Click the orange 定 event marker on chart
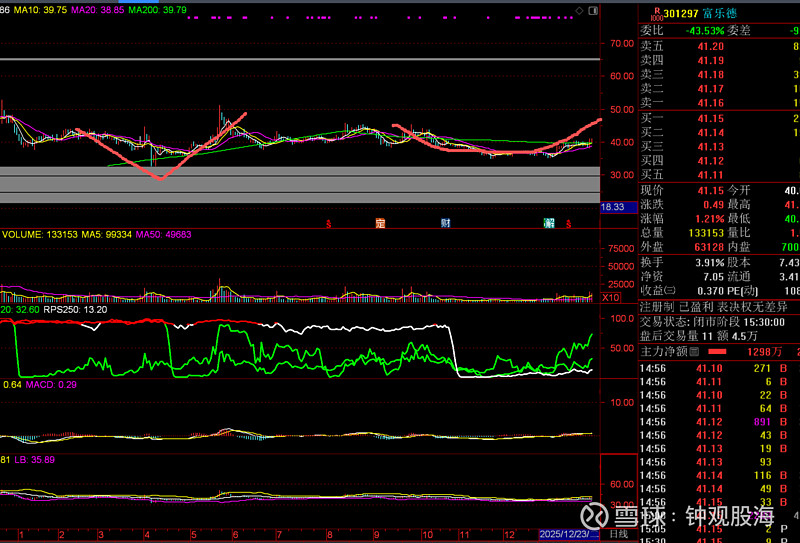The height and width of the screenshot is (543, 800). click(x=380, y=222)
